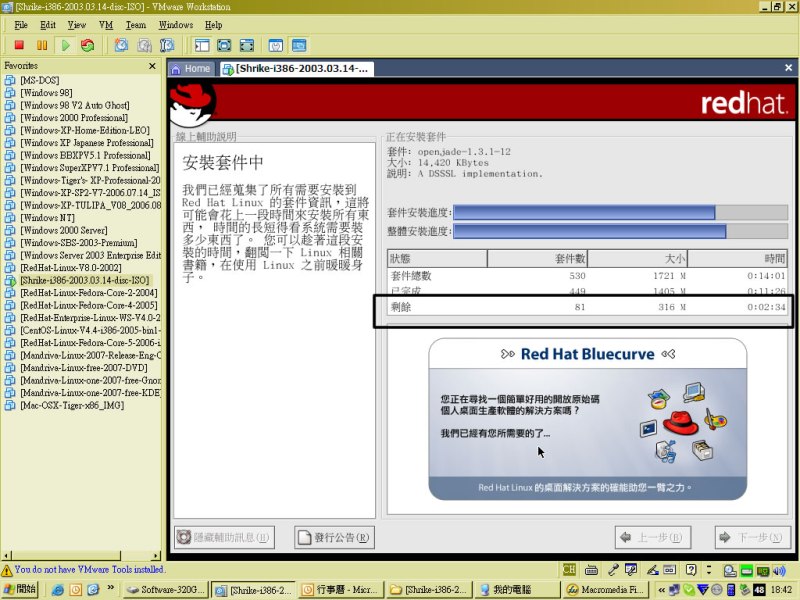Select [MS-DOS] in Favorites
The width and height of the screenshot is (800, 600).
coord(39,80)
